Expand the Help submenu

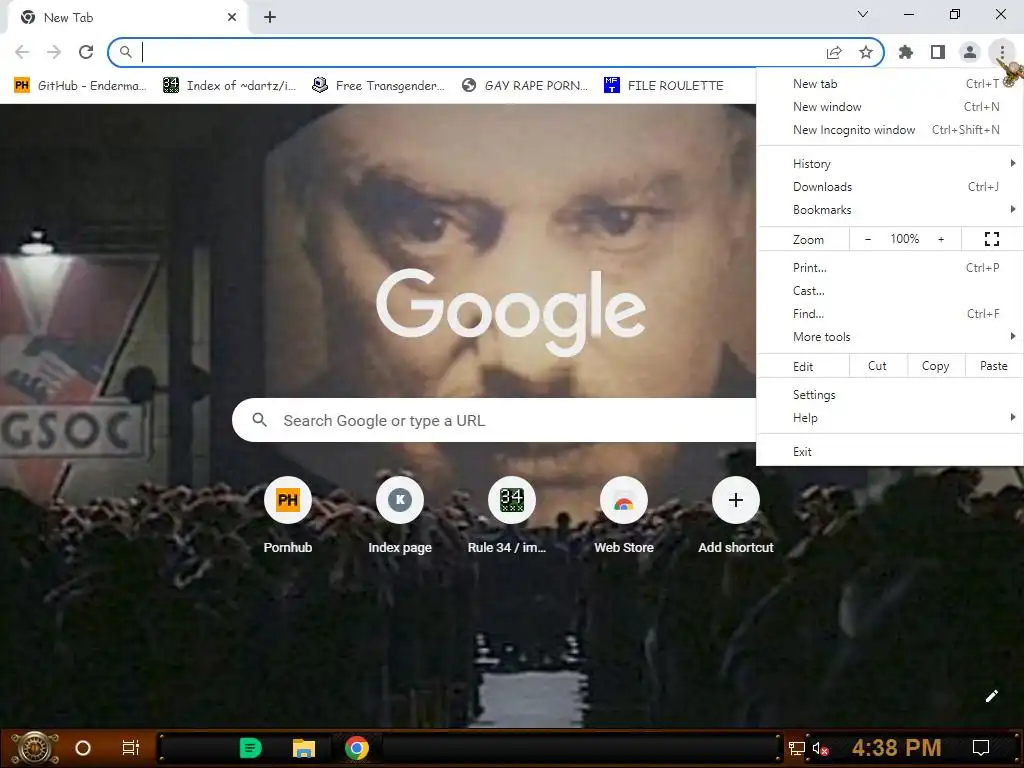click(890, 418)
